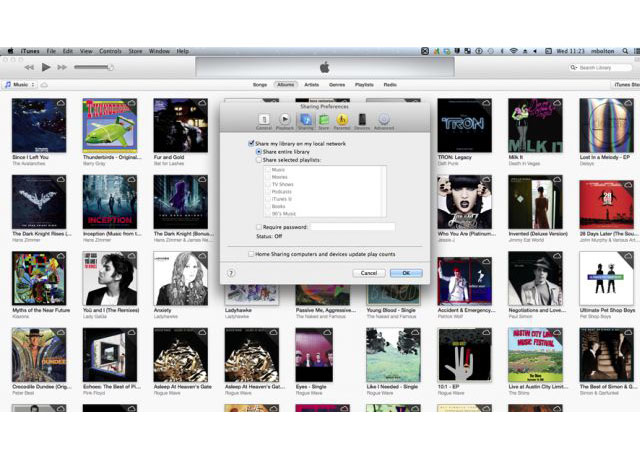Open the Playback preferences pane
This screenshot has width=640, height=460.
[284, 122]
